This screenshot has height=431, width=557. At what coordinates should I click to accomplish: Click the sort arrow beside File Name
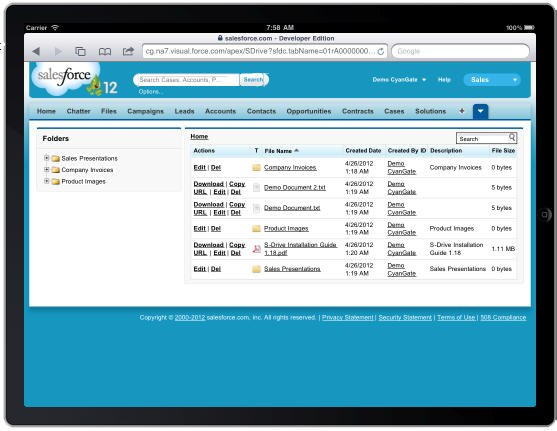pyautogui.click(x=297, y=151)
